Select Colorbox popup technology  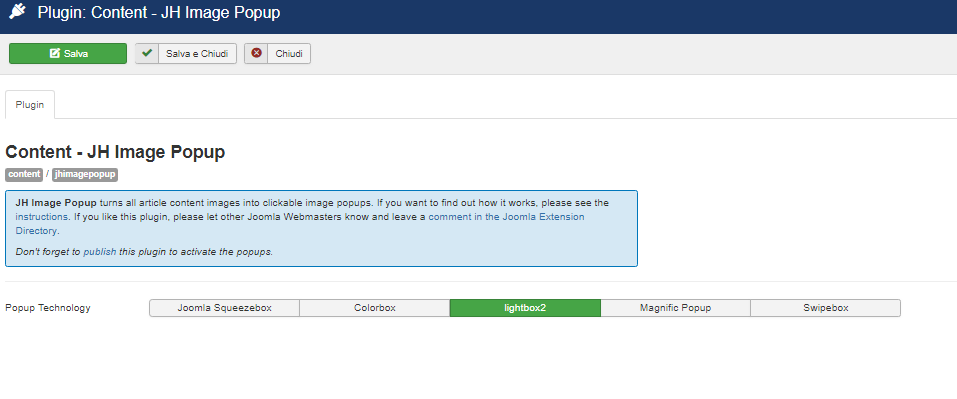(x=375, y=308)
